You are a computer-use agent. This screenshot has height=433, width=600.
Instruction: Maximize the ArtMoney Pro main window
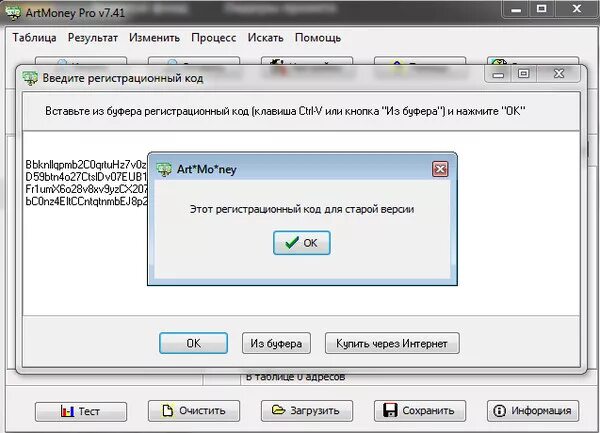click(541, 9)
